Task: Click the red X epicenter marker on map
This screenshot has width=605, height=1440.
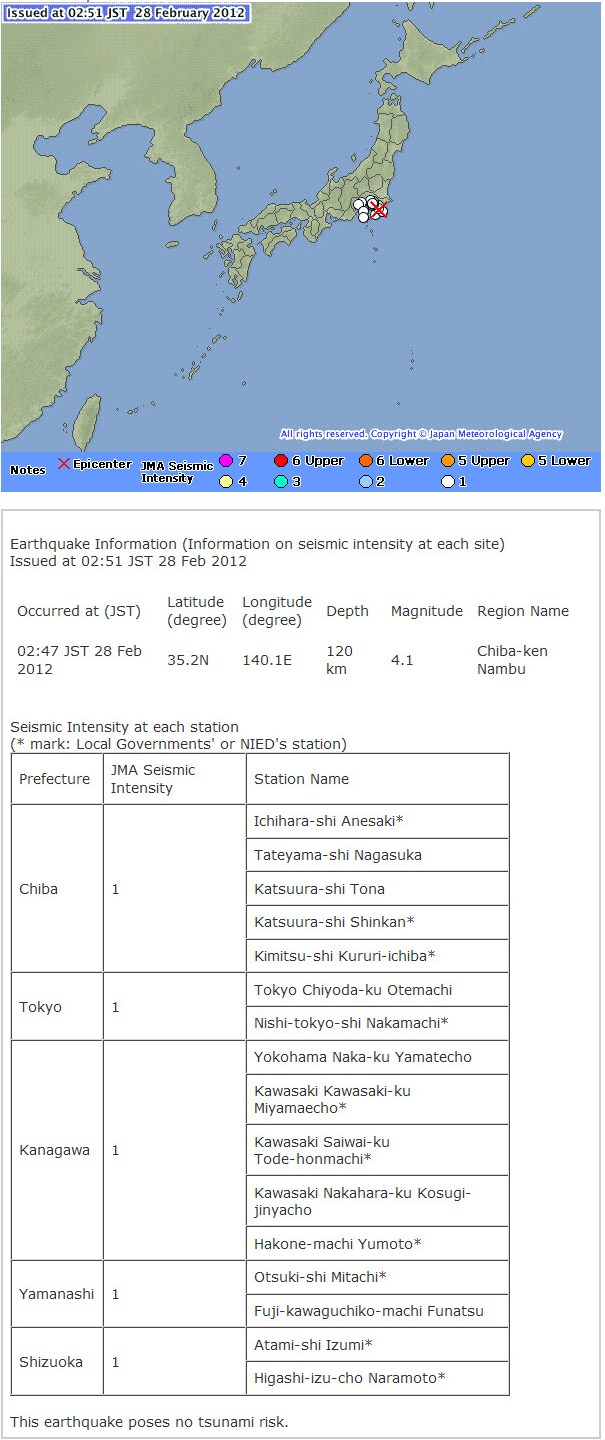Action: point(379,210)
